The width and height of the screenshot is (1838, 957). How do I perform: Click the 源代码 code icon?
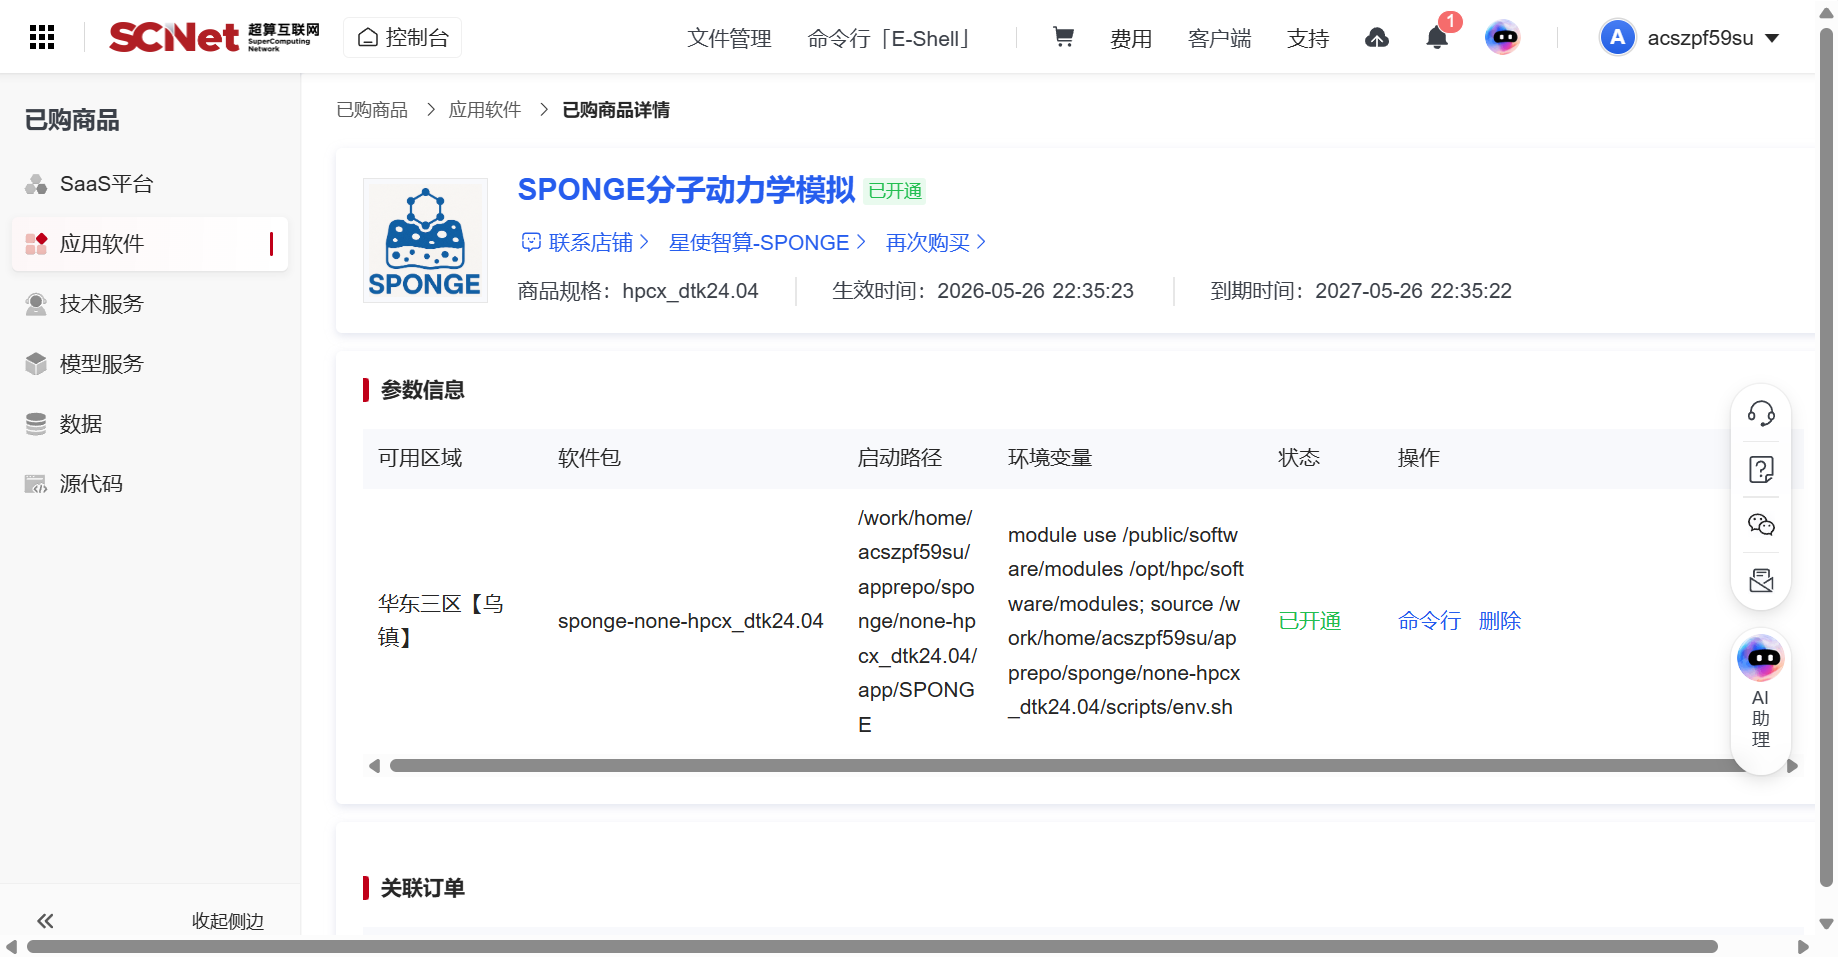click(x=36, y=484)
